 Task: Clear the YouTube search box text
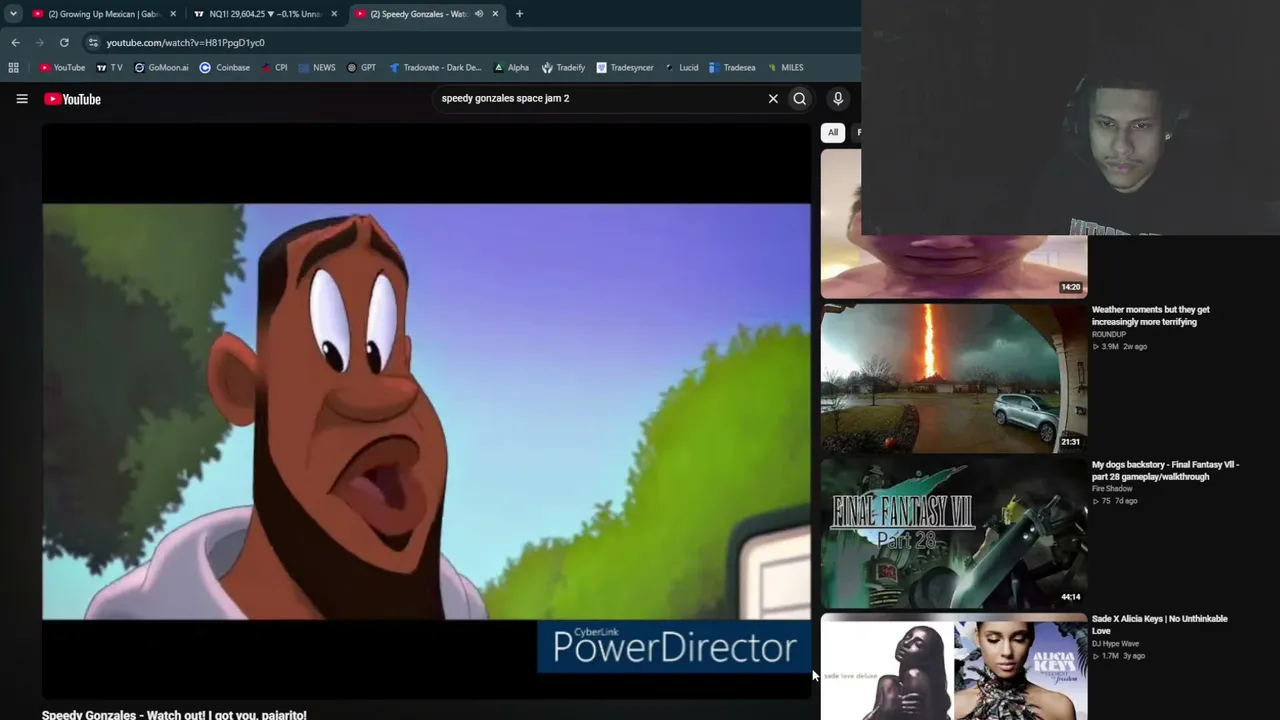773,99
